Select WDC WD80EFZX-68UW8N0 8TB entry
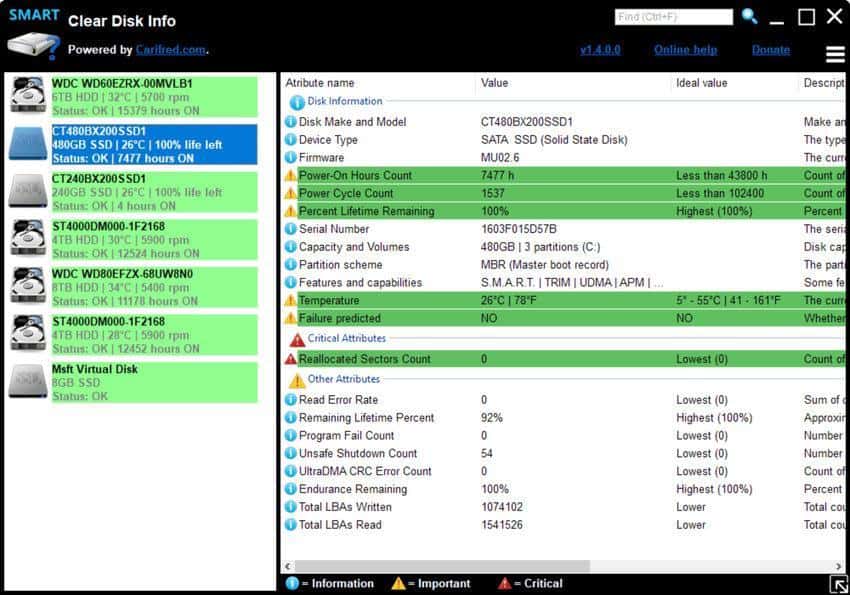This screenshot has height=595, width=850. pyautogui.click(x=154, y=288)
